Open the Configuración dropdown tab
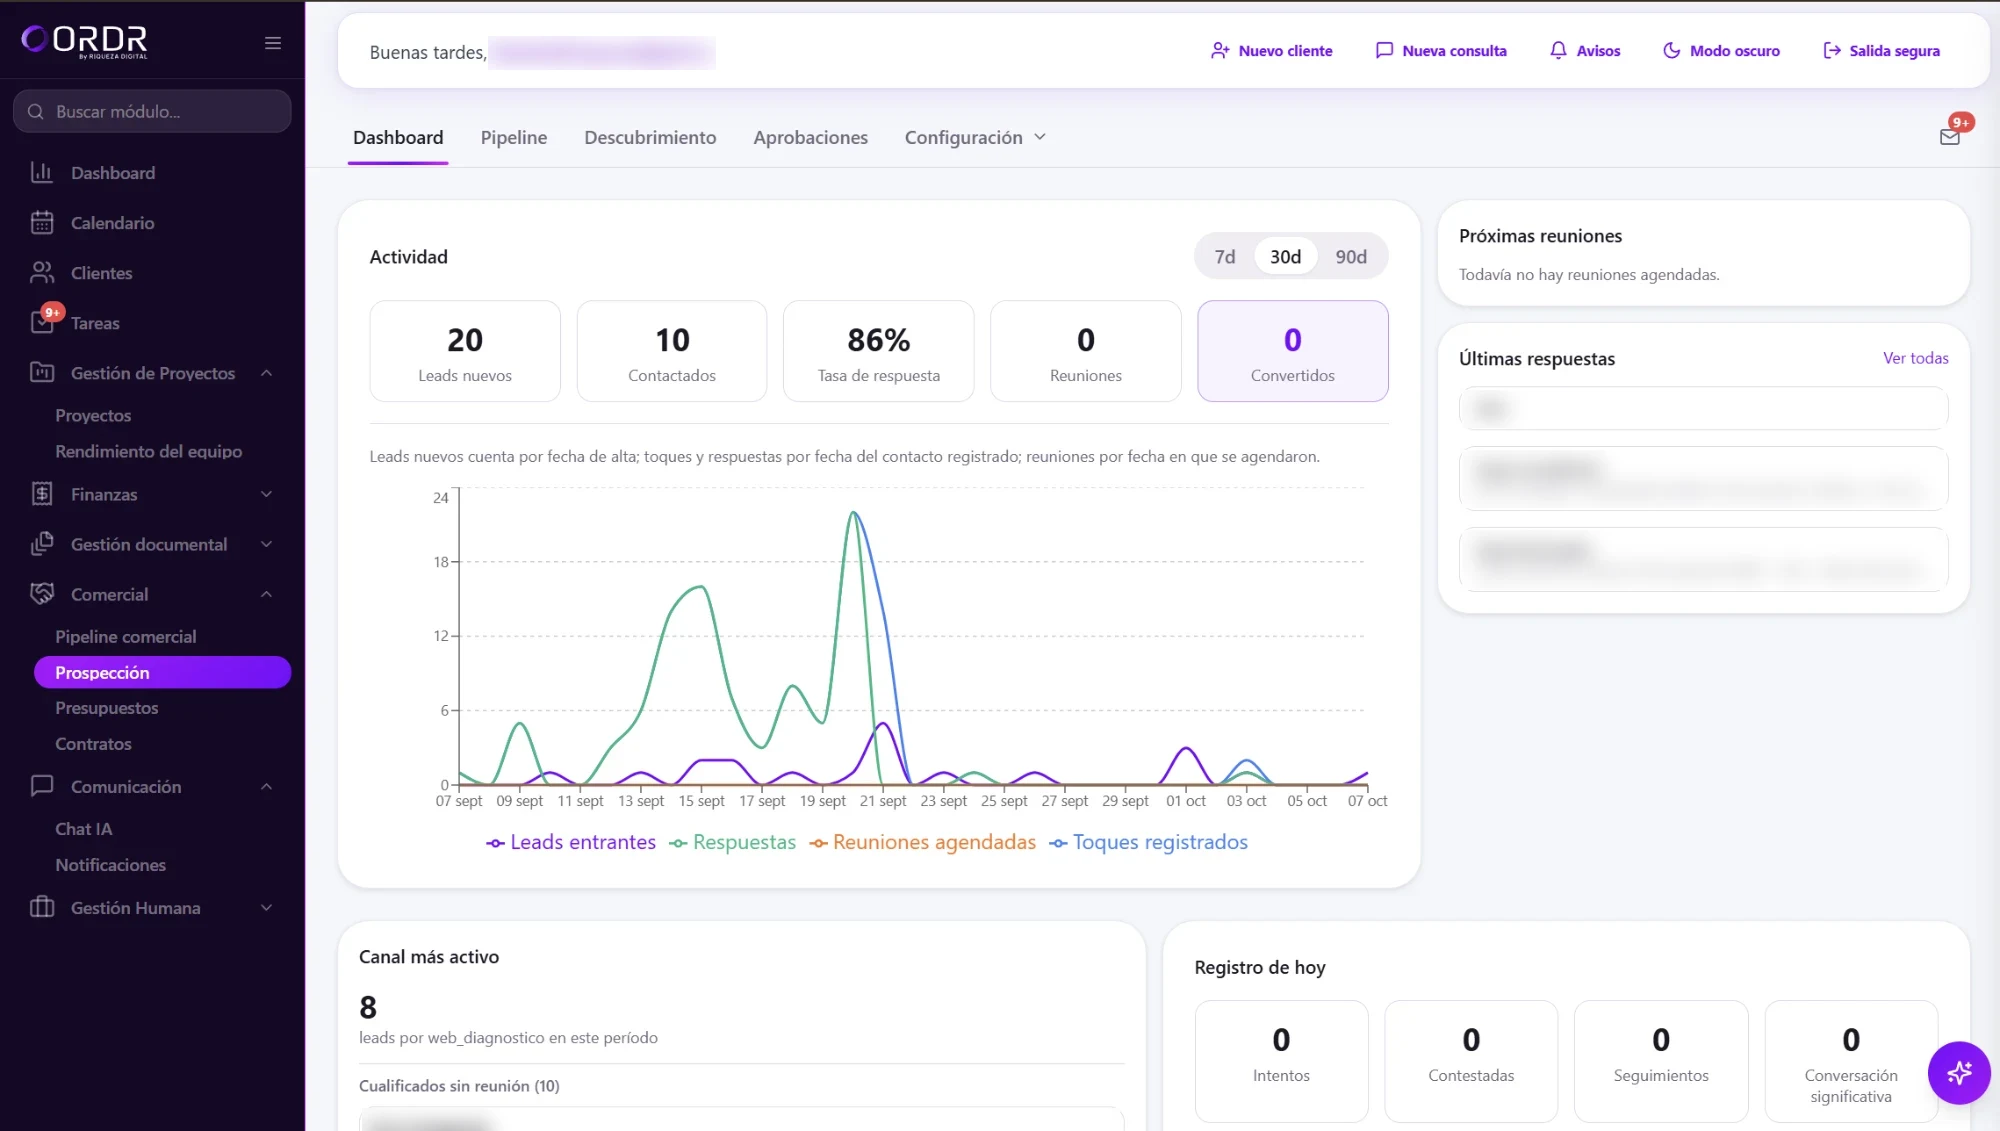 (x=975, y=138)
